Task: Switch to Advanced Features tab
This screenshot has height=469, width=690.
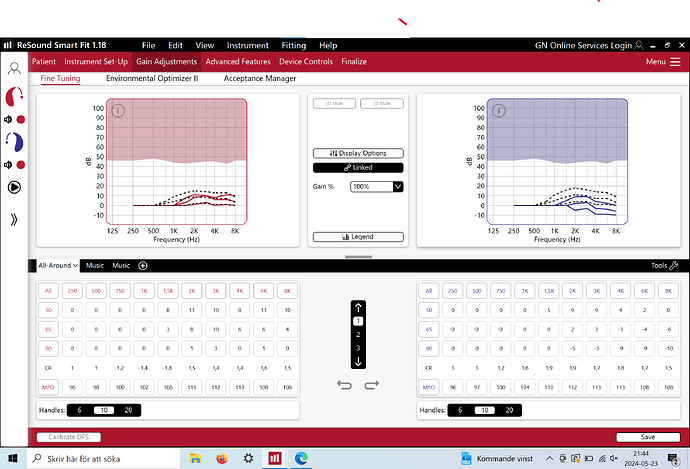Action: click(238, 62)
